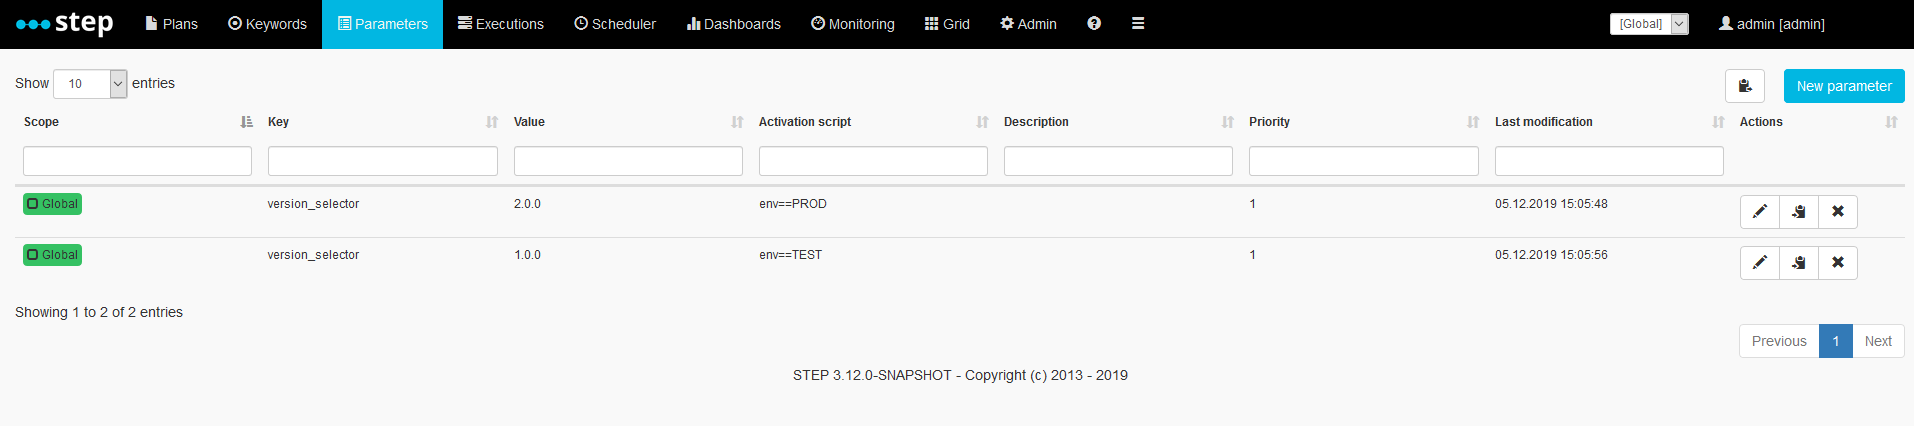This screenshot has width=1914, height=426.
Task: Delete the env==PROD parameter row
Action: click(1838, 212)
